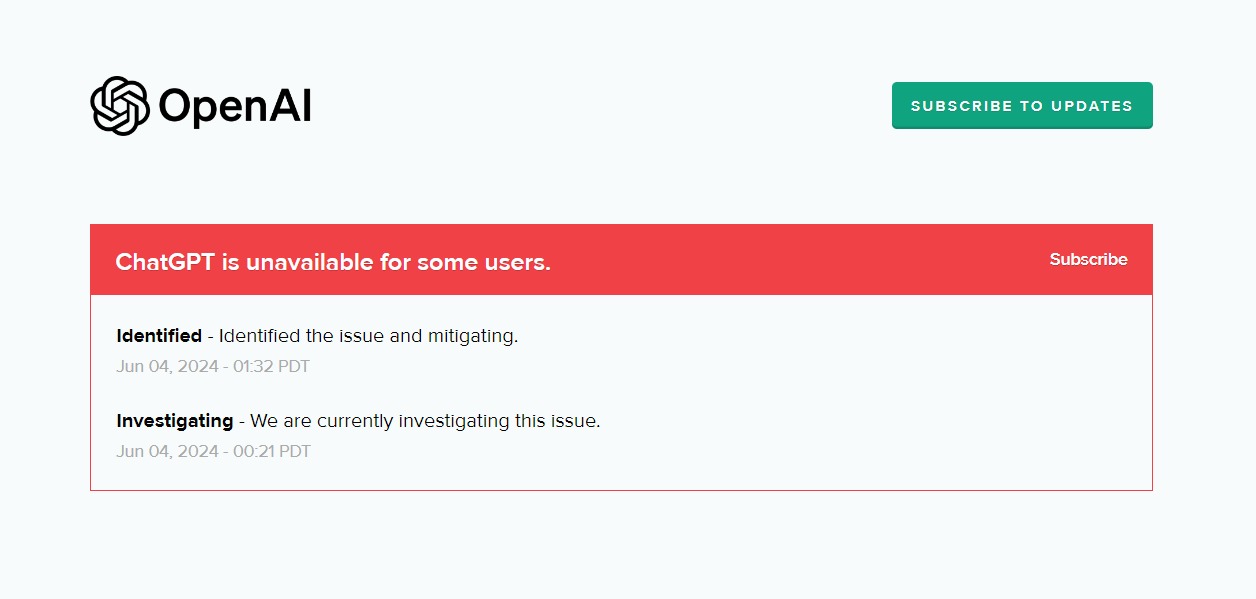Click the bold Identified status label
1256x599 pixels.
tap(159, 336)
